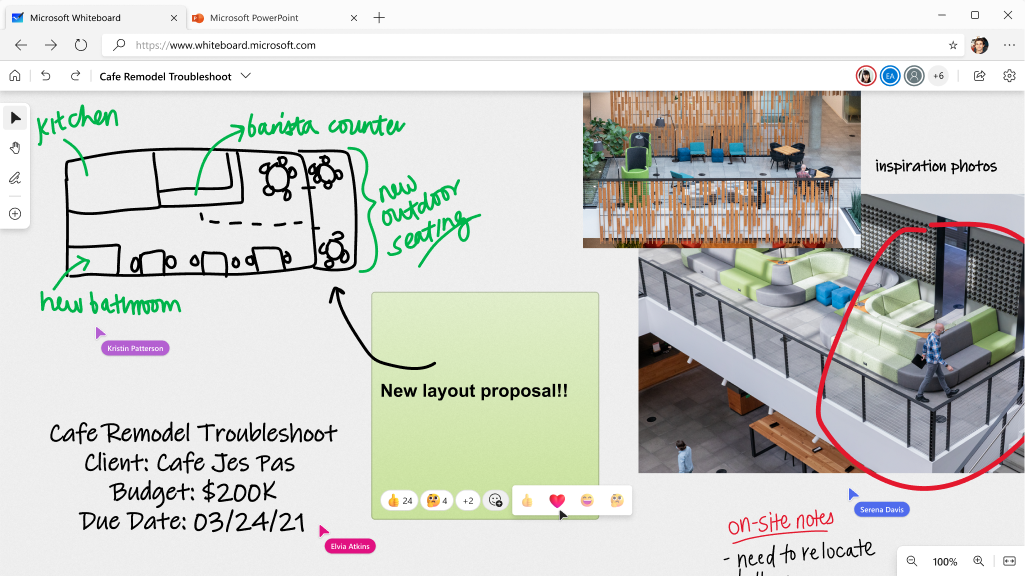The height and width of the screenshot is (577, 1025).
Task: Pick the laughing face reaction
Action: click(x=587, y=501)
